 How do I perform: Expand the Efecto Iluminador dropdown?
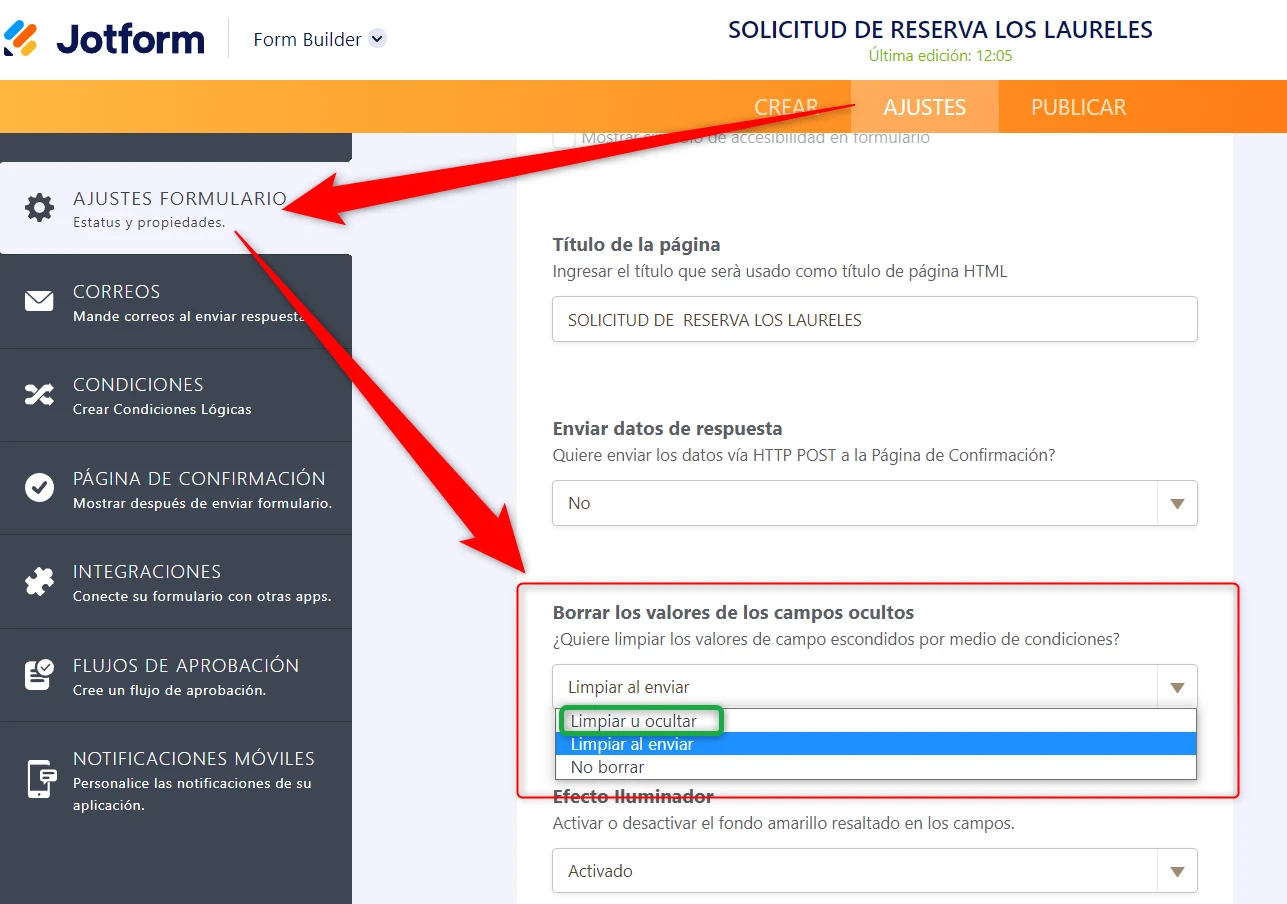click(1179, 870)
